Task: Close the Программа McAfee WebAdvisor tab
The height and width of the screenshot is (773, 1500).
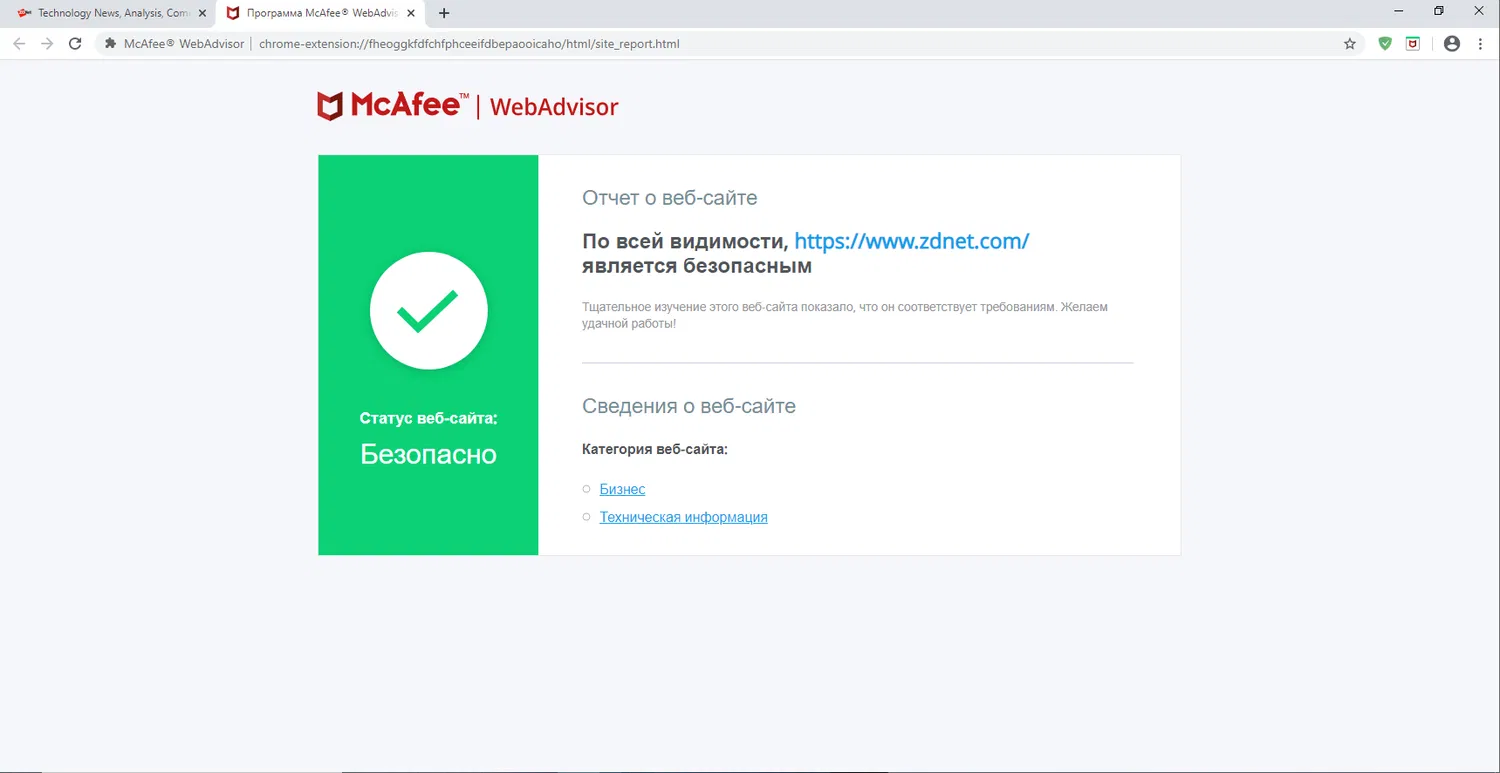Action: pos(411,13)
